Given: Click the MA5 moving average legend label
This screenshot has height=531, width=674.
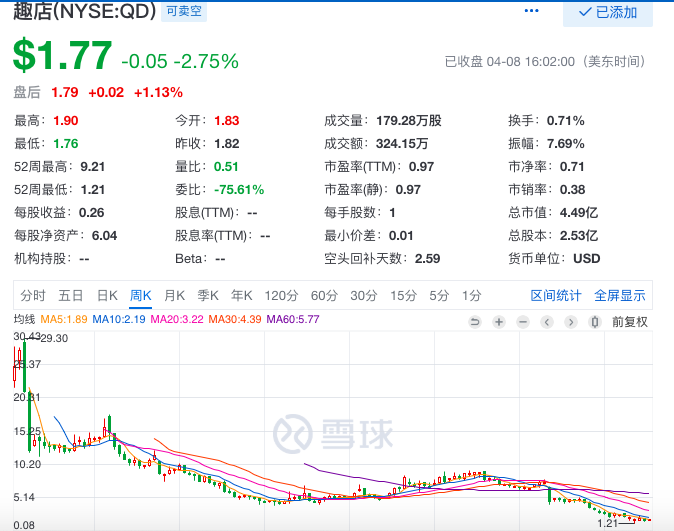Looking at the screenshot, I should pyautogui.click(x=64, y=320).
